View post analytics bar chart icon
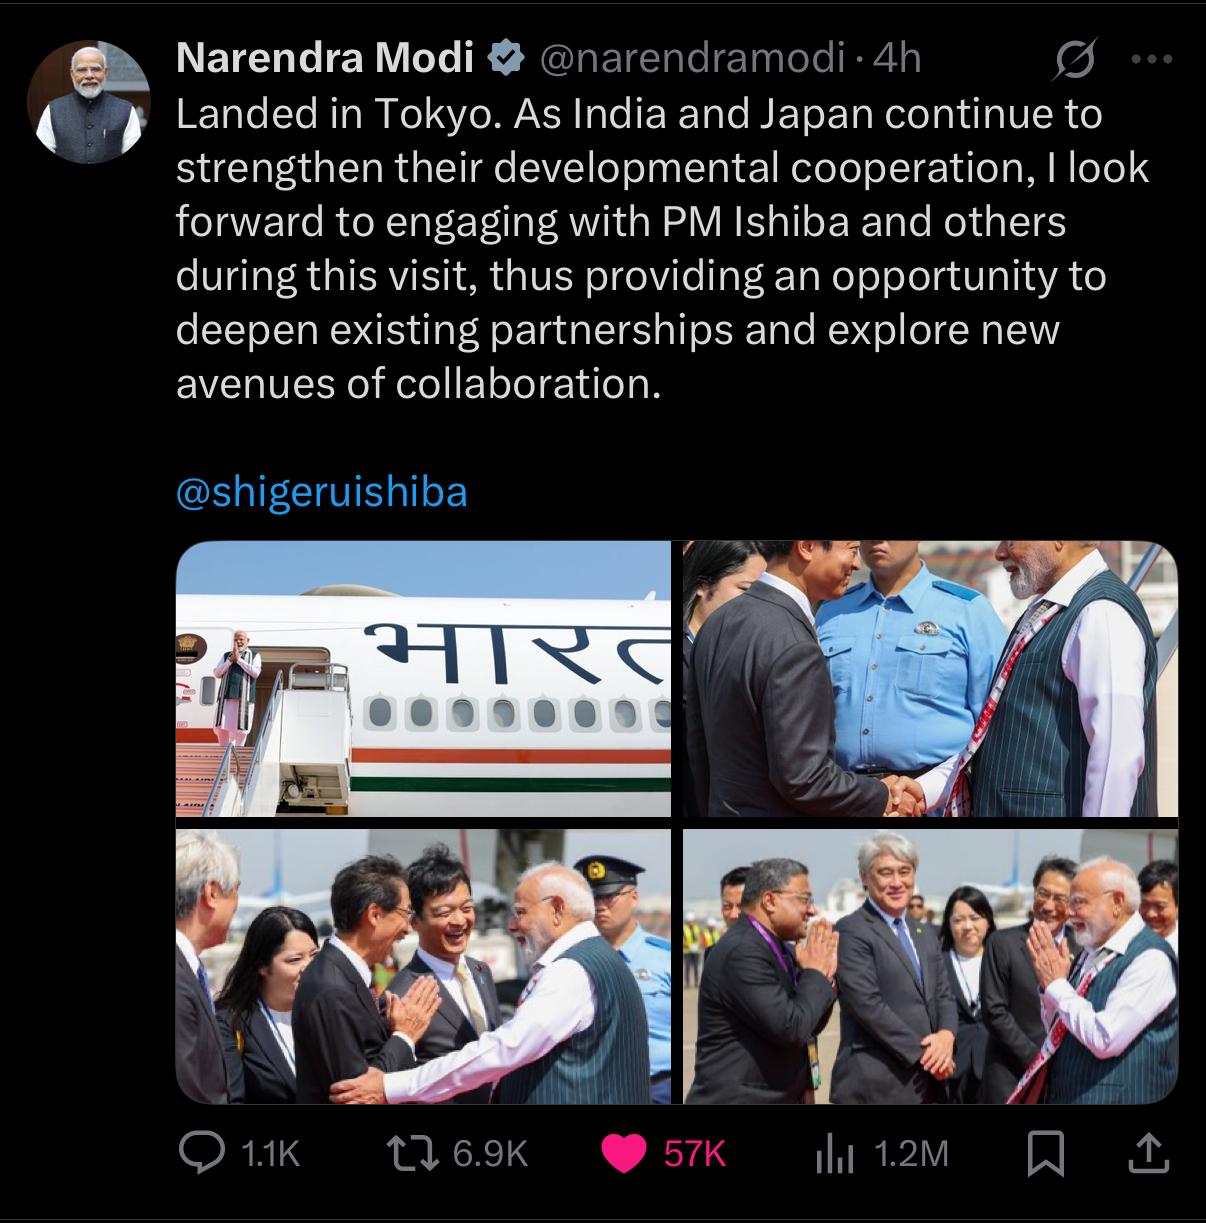This screenshot has width=1206, height=1223. click(x=835, y=1153)
